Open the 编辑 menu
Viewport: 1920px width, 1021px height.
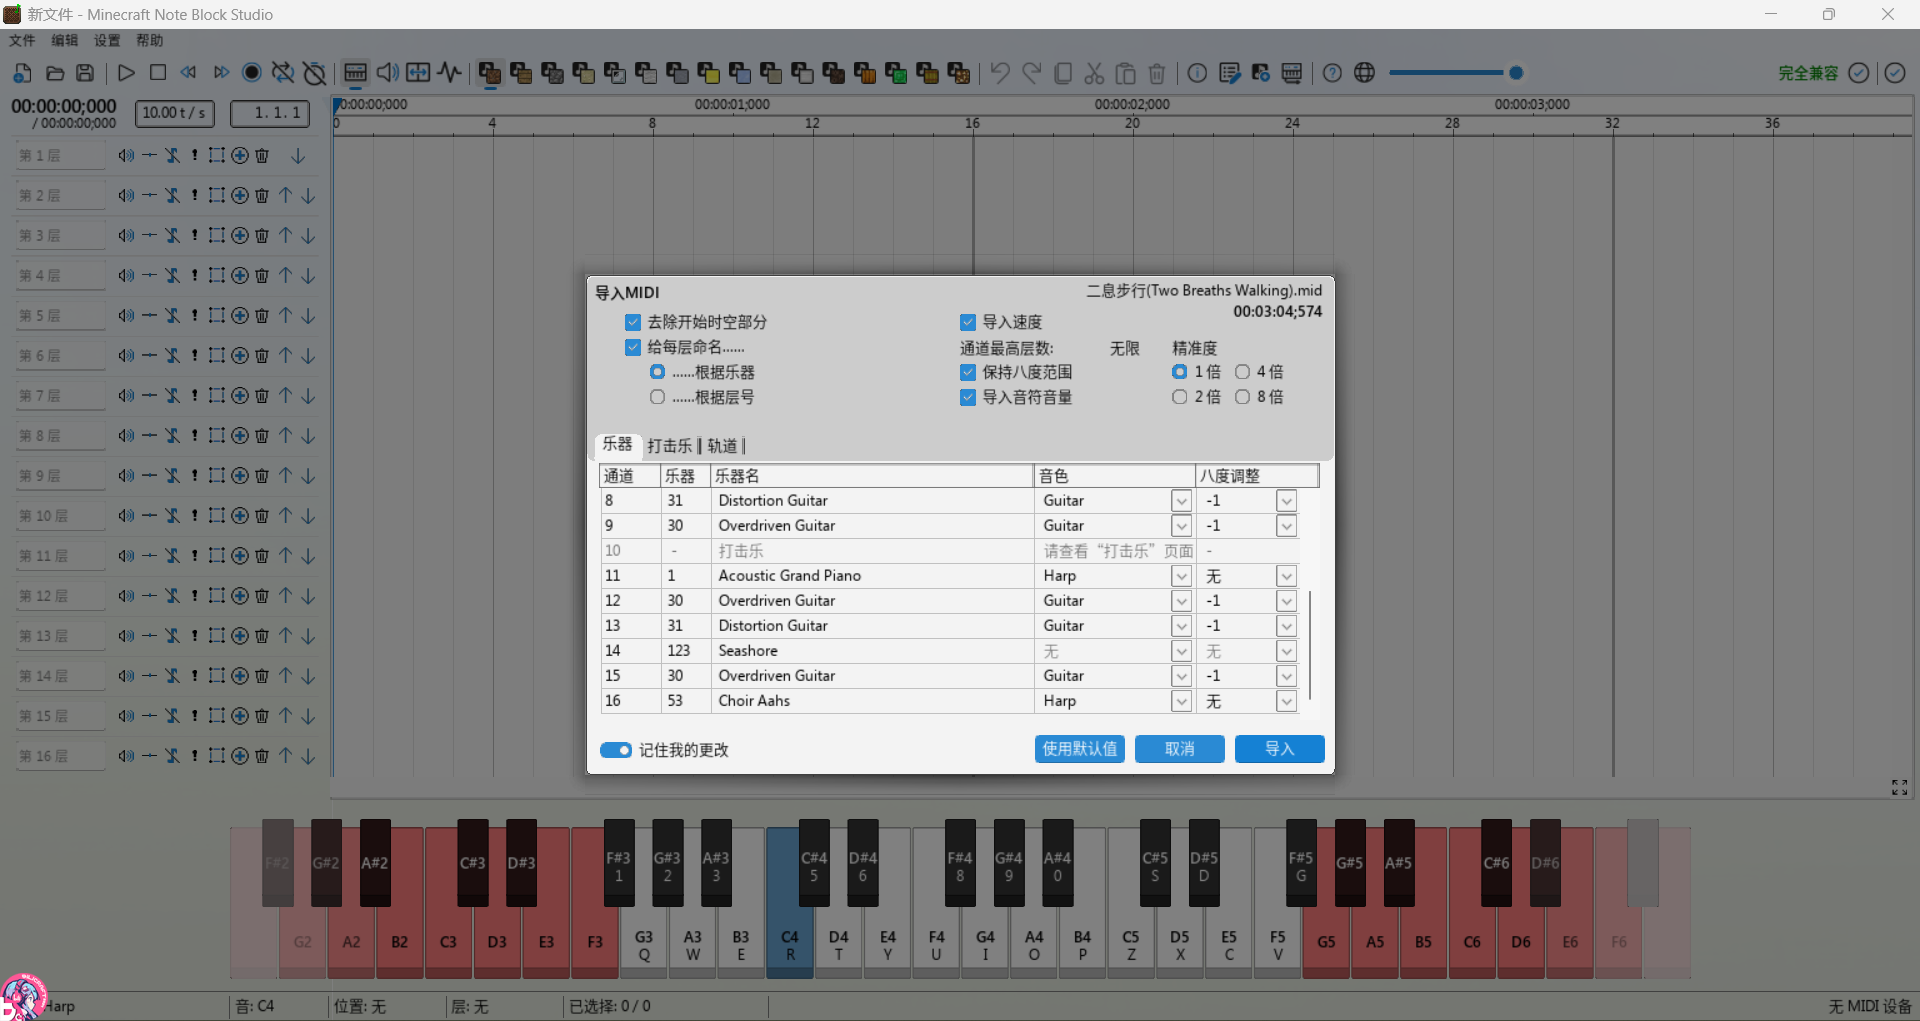tap(65, 40)
